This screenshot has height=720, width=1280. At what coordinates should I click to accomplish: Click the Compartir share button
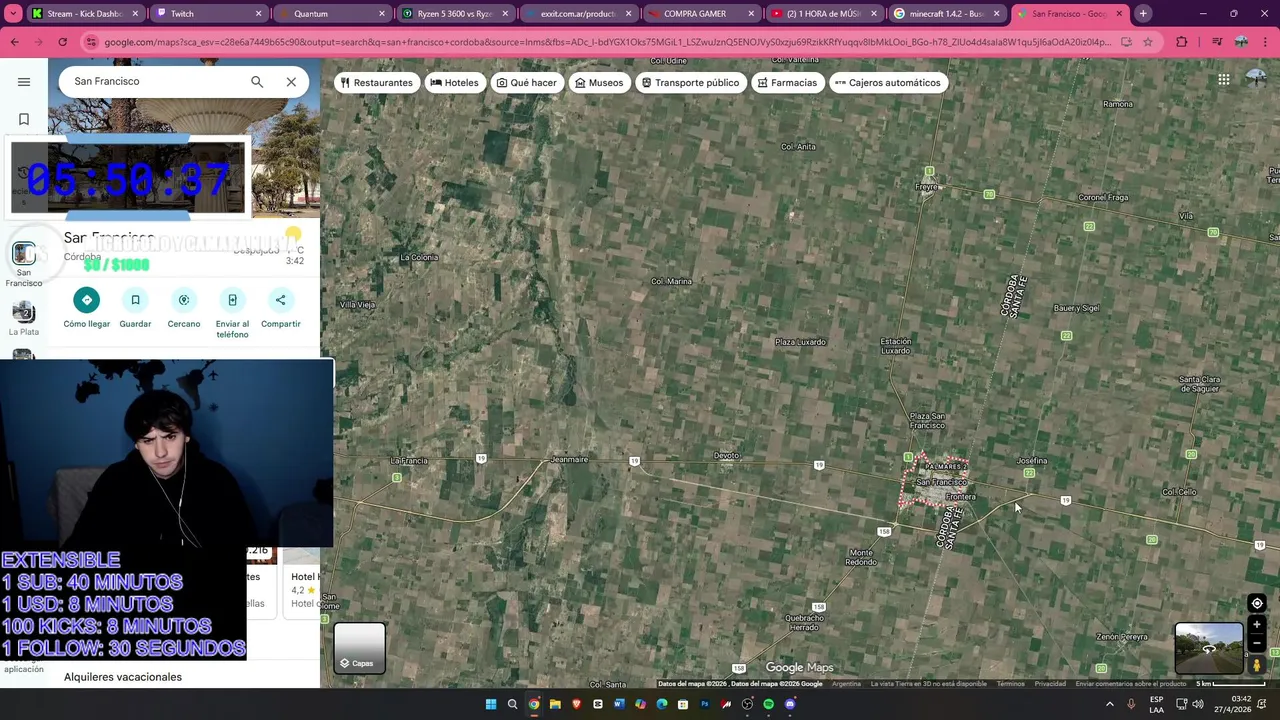281,308
